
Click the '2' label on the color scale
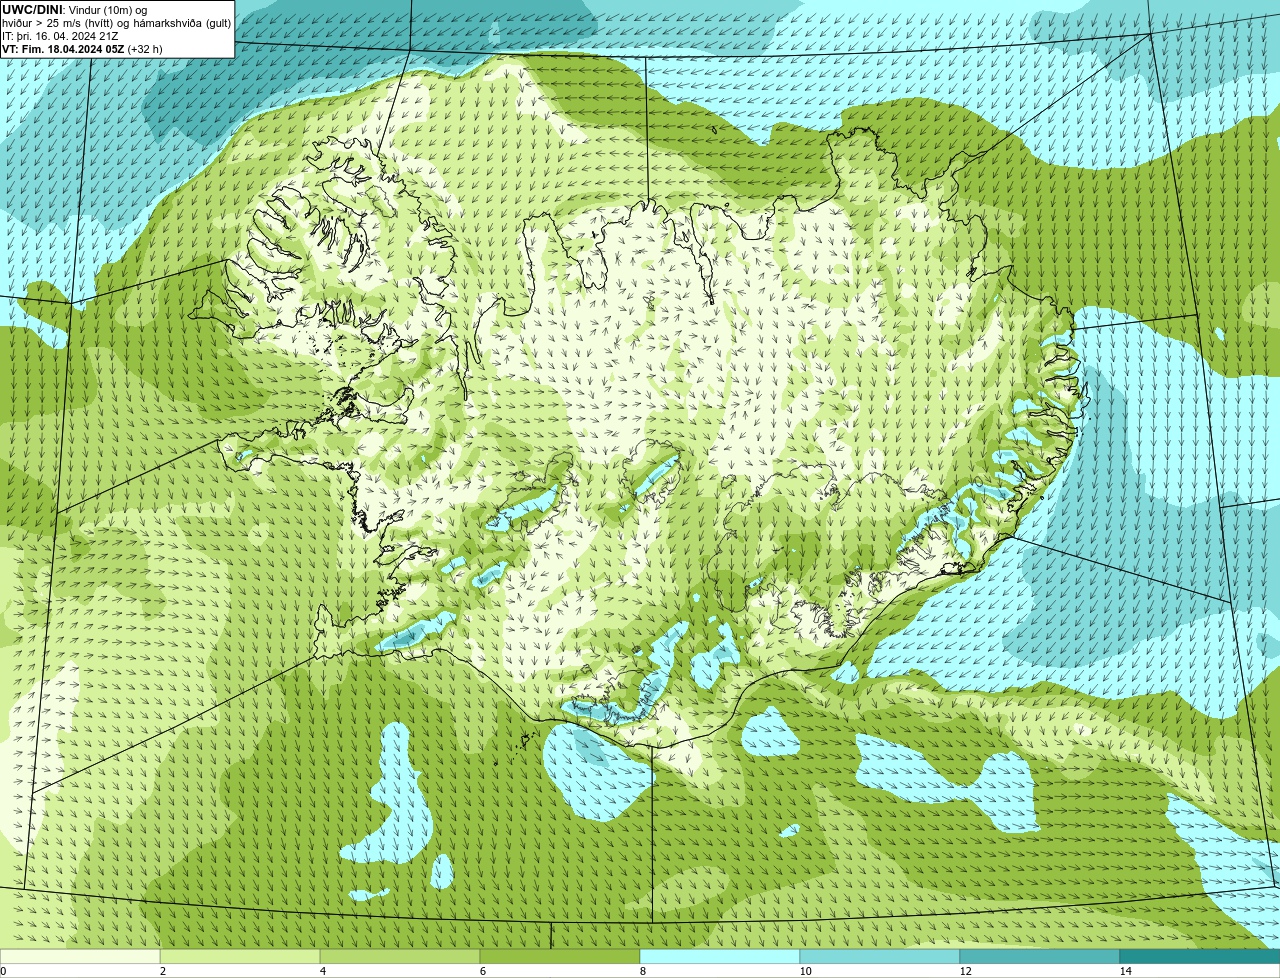[x=162, y=971]
